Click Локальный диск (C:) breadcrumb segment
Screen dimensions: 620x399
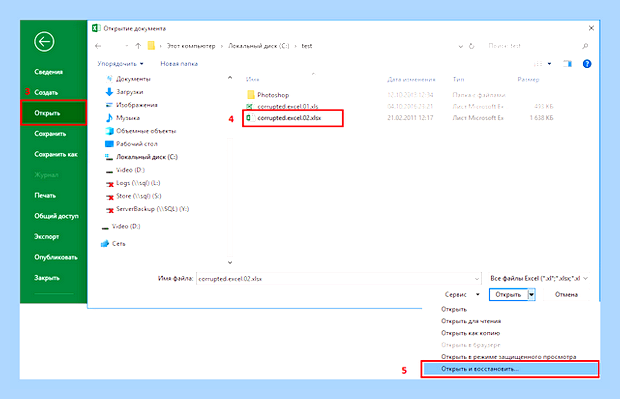coord(259,46)
